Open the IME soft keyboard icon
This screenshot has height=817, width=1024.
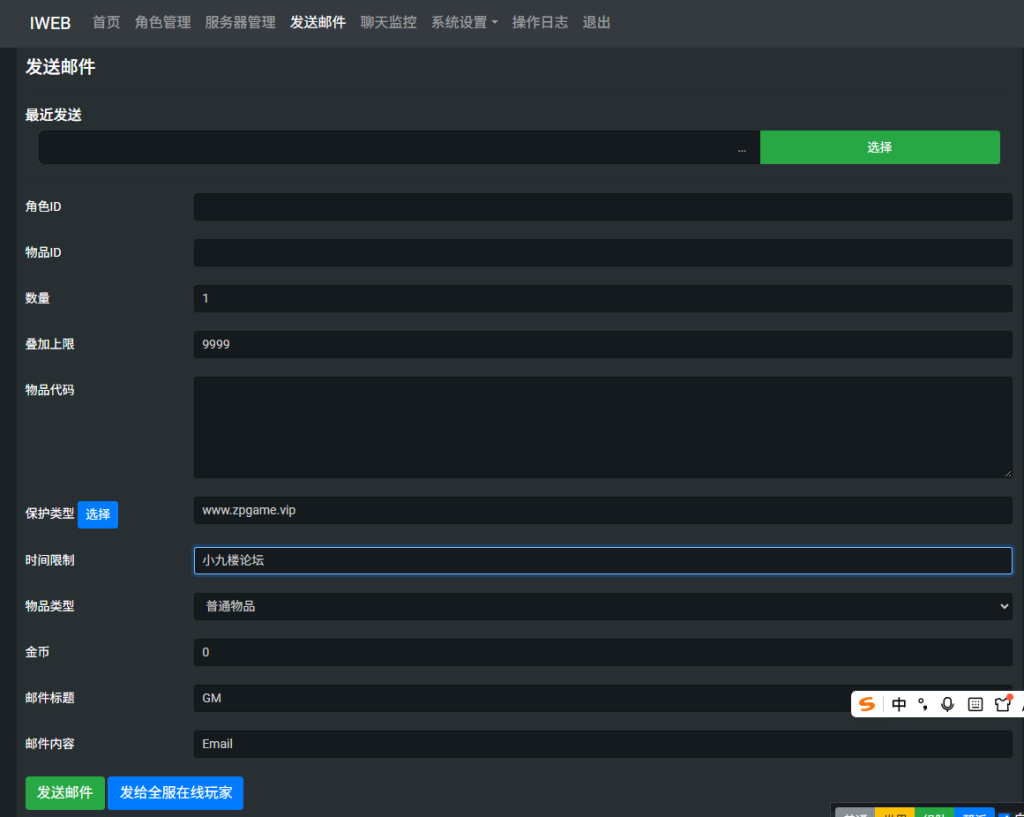pos(975,704)
